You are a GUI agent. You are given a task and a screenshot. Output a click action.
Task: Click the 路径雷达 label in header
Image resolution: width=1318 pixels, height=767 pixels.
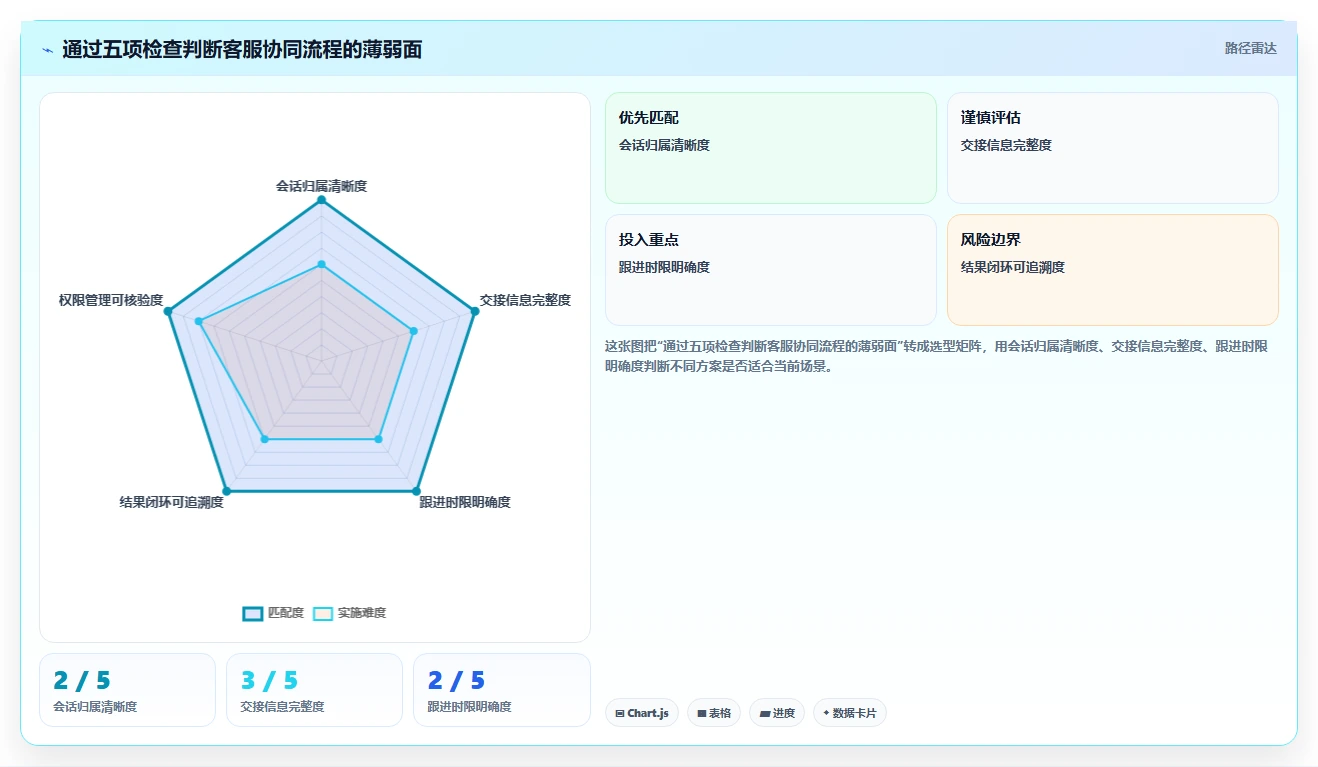pos(1251,48)
